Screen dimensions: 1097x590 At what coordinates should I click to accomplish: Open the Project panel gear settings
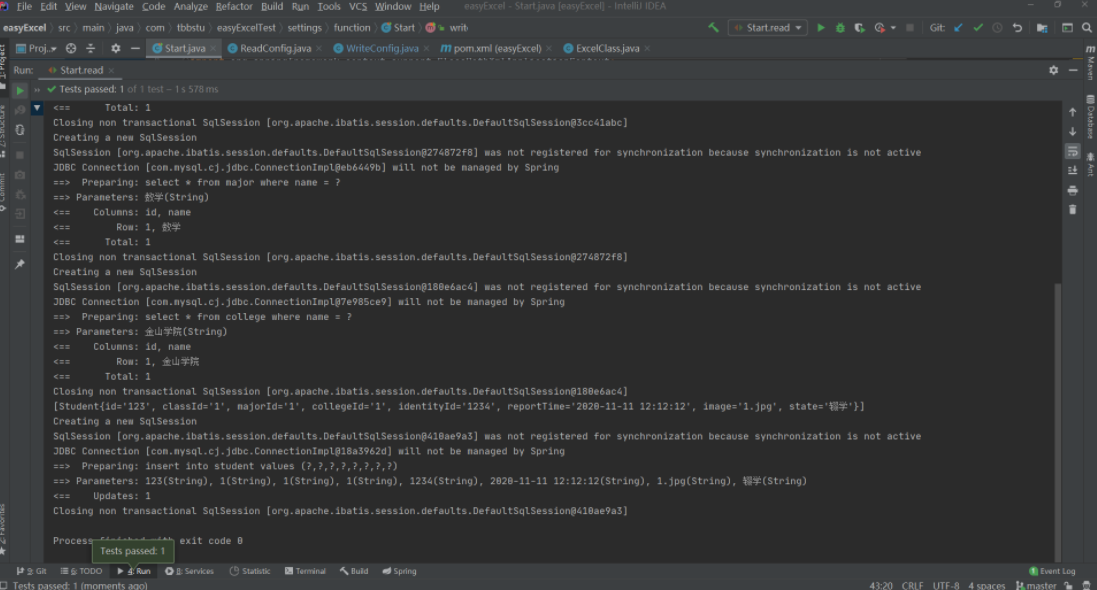pos(115,48)
